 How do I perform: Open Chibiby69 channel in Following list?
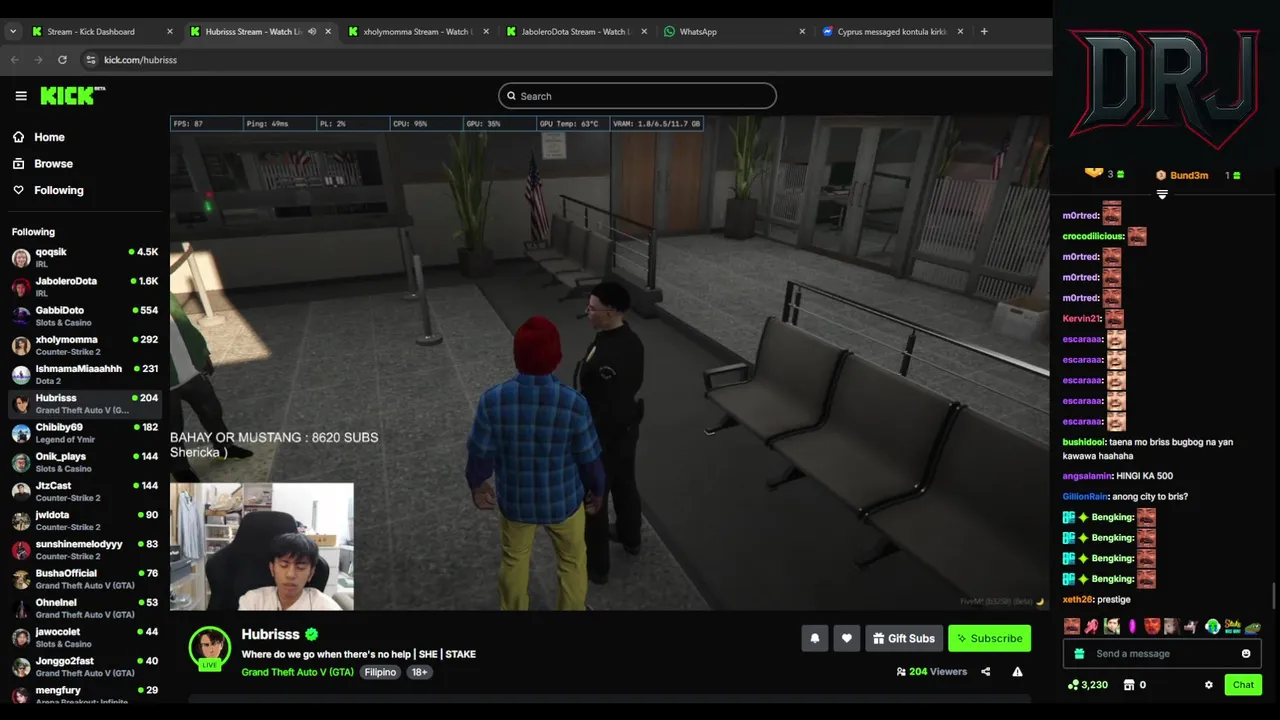coord(84,433)
